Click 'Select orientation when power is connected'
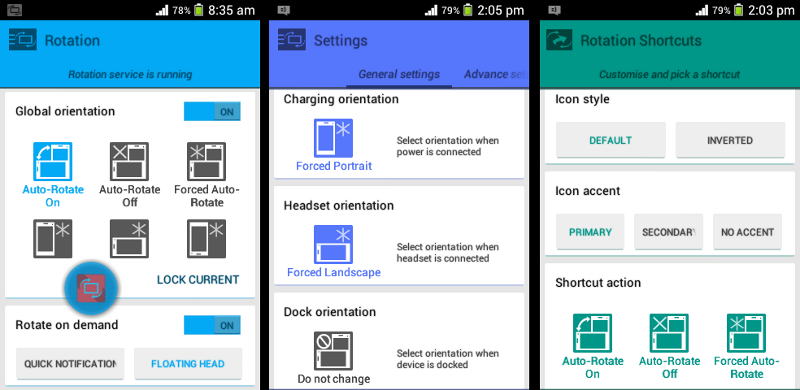Viewport: 800px width, 390px height. [x=448, y=146]
